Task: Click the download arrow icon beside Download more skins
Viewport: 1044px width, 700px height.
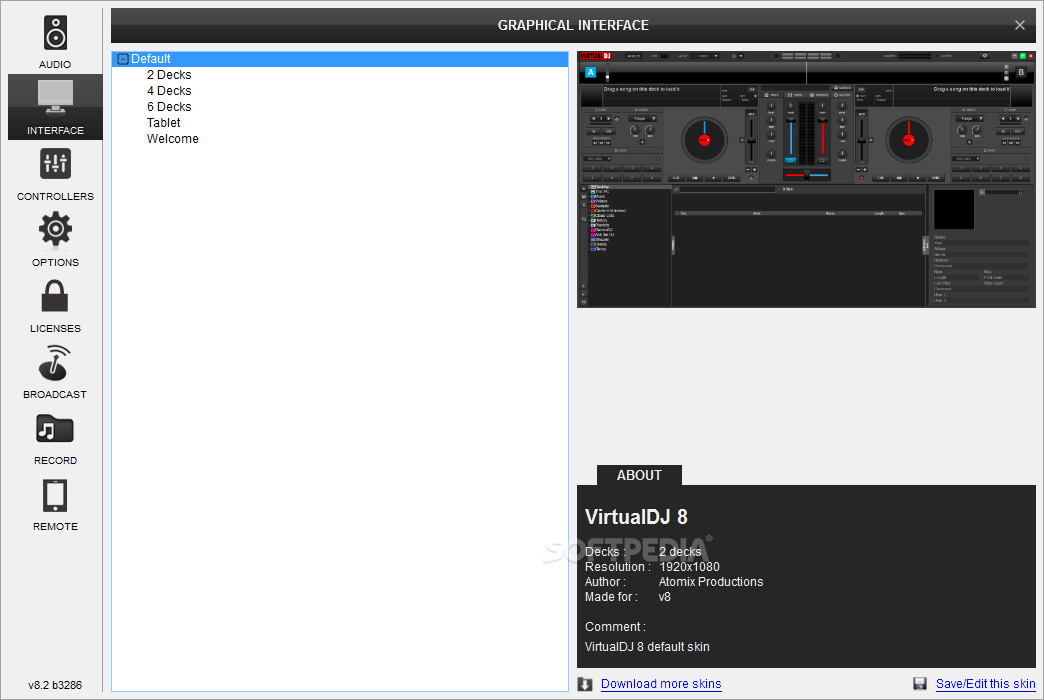Action: (585, 684)
